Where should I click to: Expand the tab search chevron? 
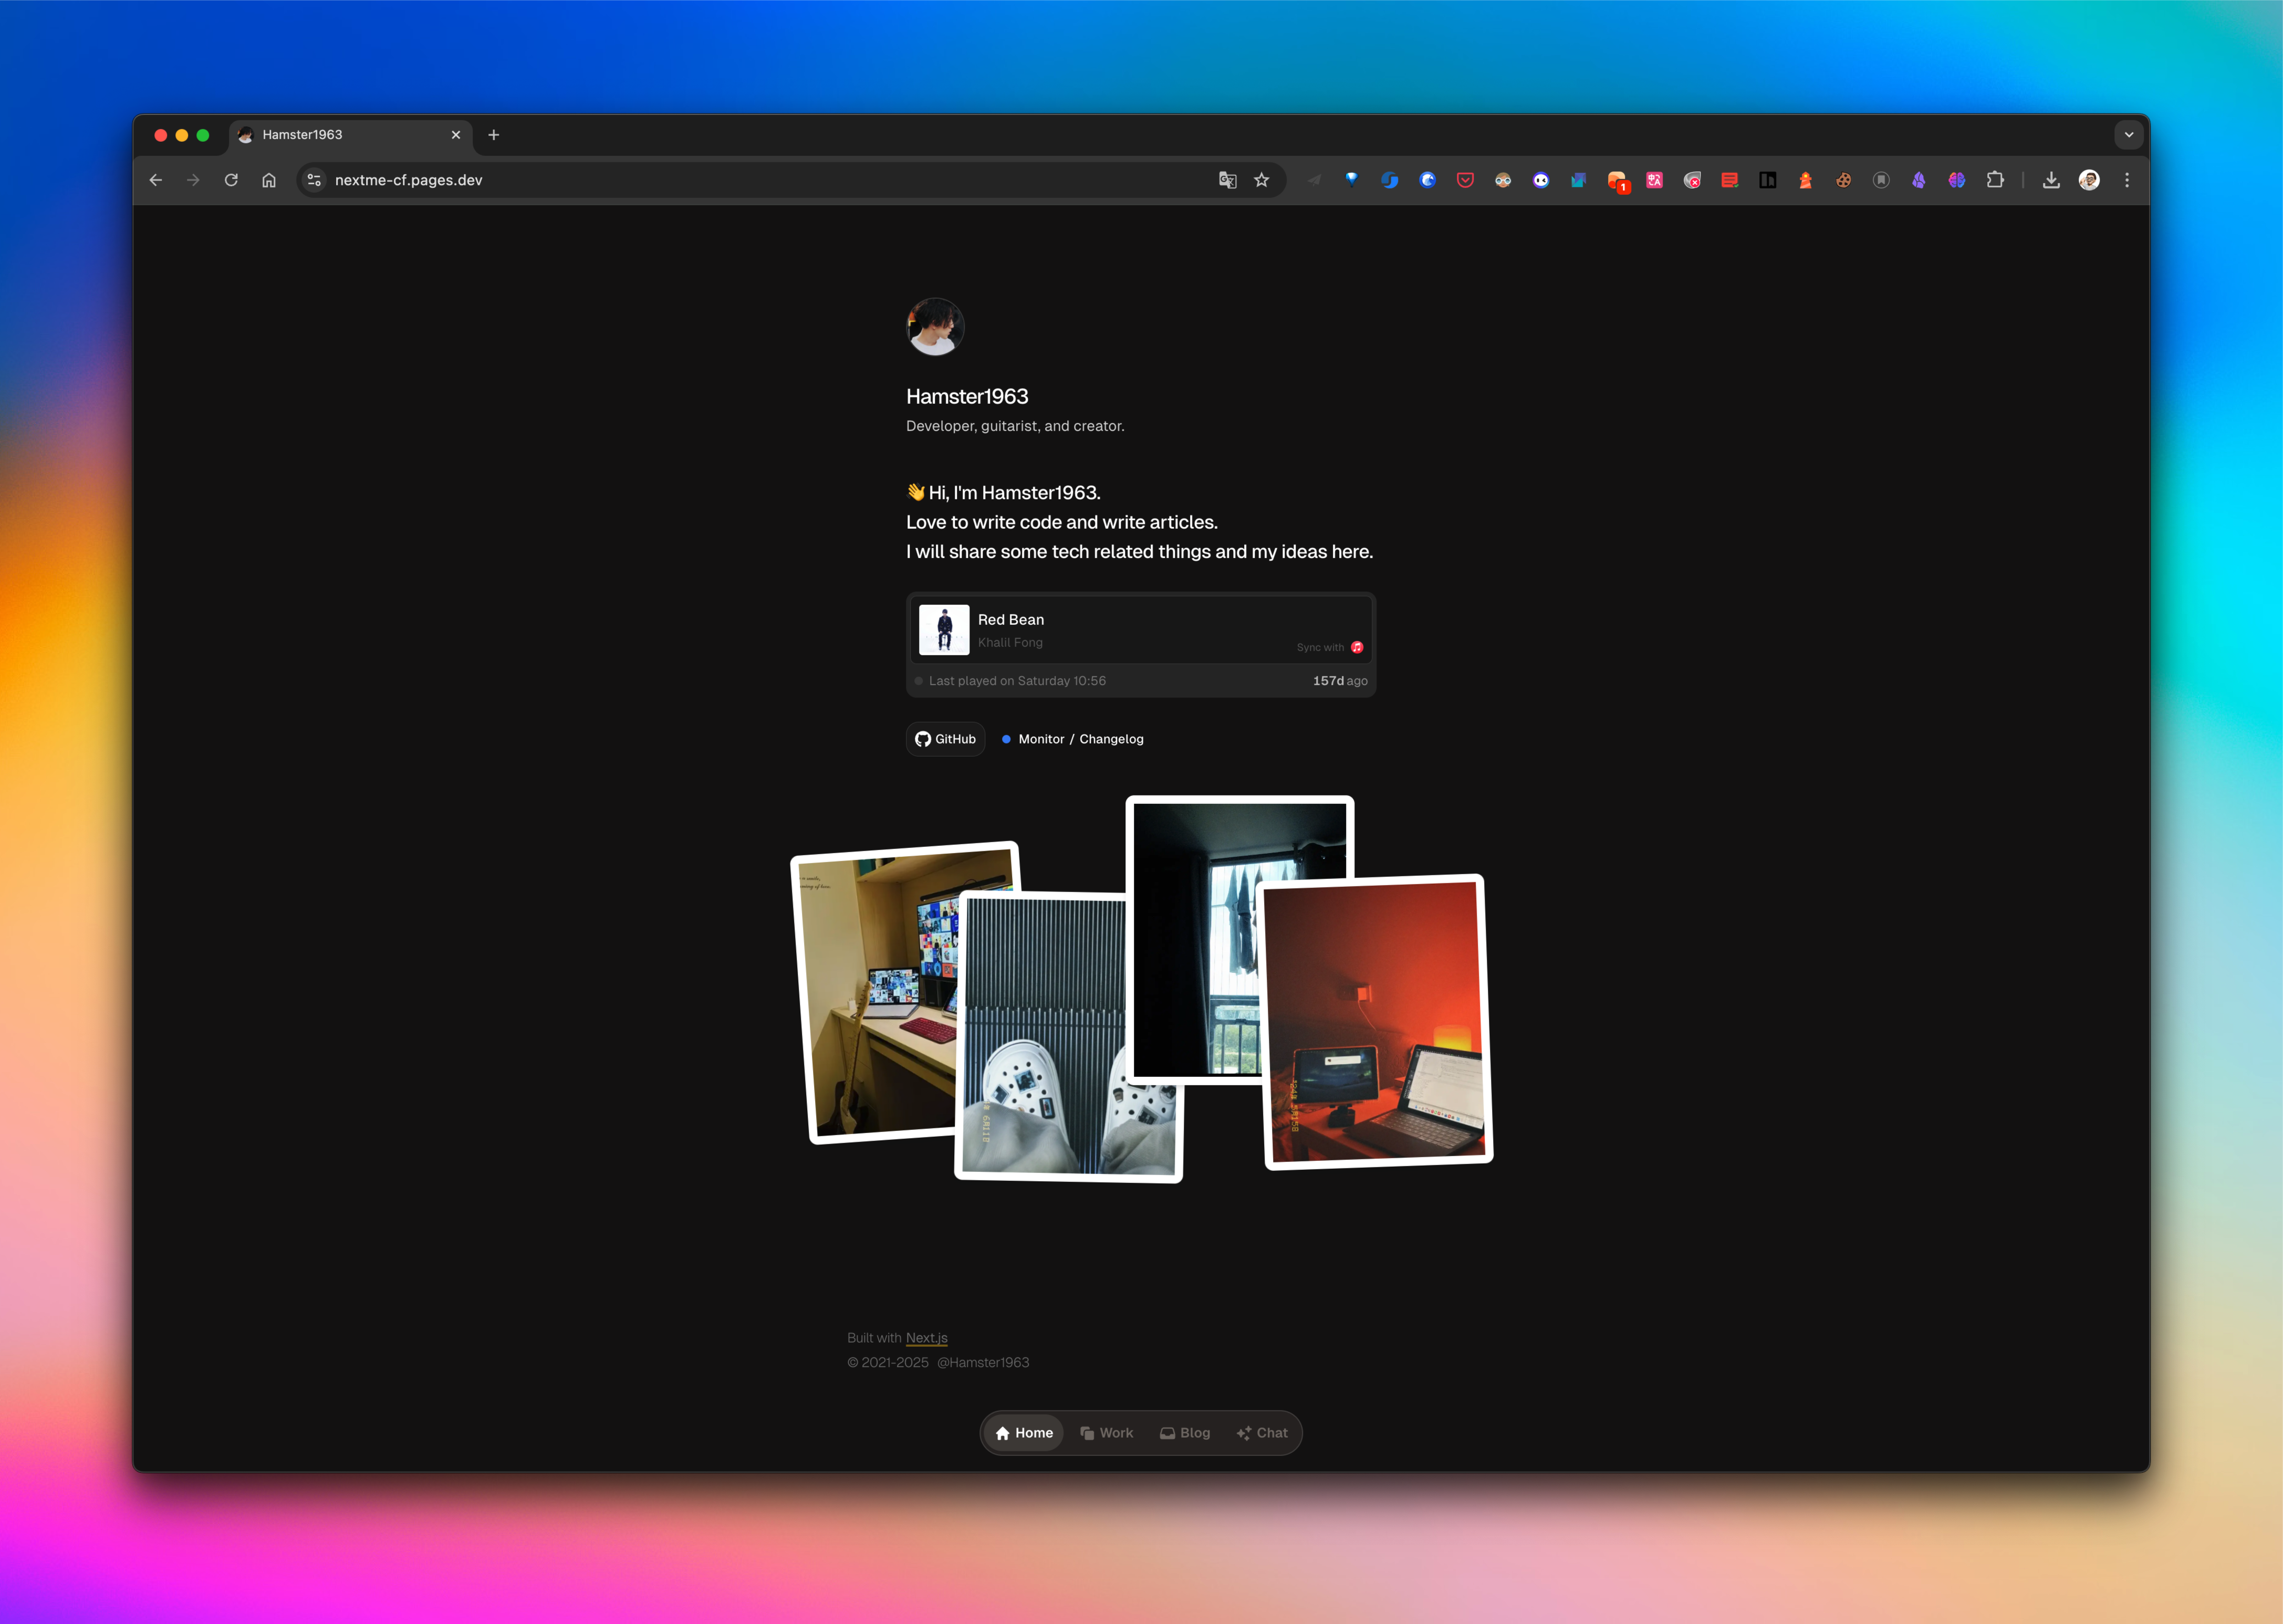pos(2129,135)
